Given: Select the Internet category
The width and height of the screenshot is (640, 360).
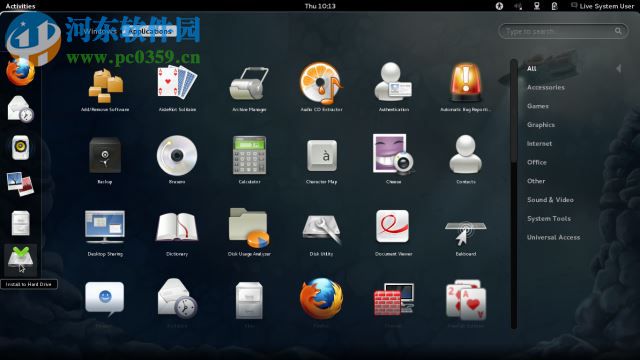Looking at the screenshot, I should coord(539,144).
